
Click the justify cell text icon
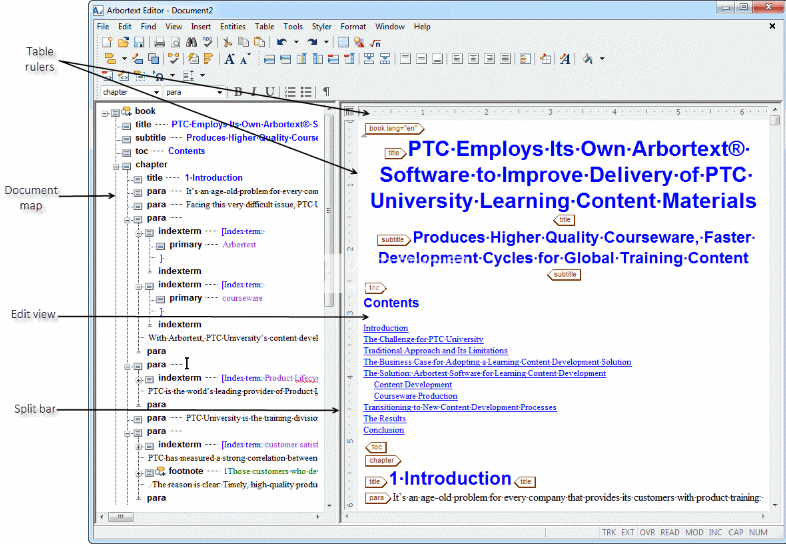coord(505,59)
